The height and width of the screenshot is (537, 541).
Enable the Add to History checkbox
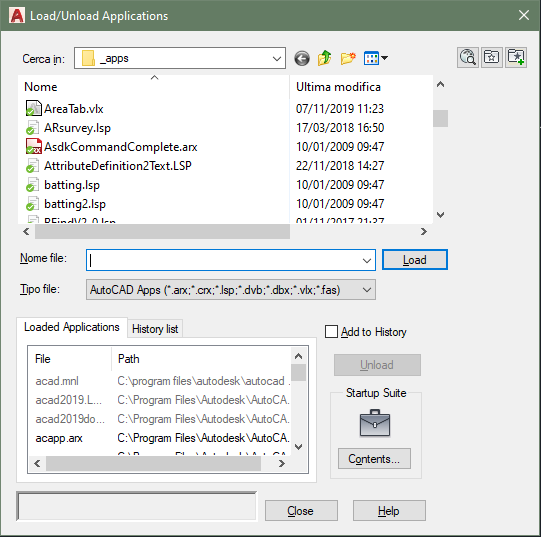coord(331,332)
